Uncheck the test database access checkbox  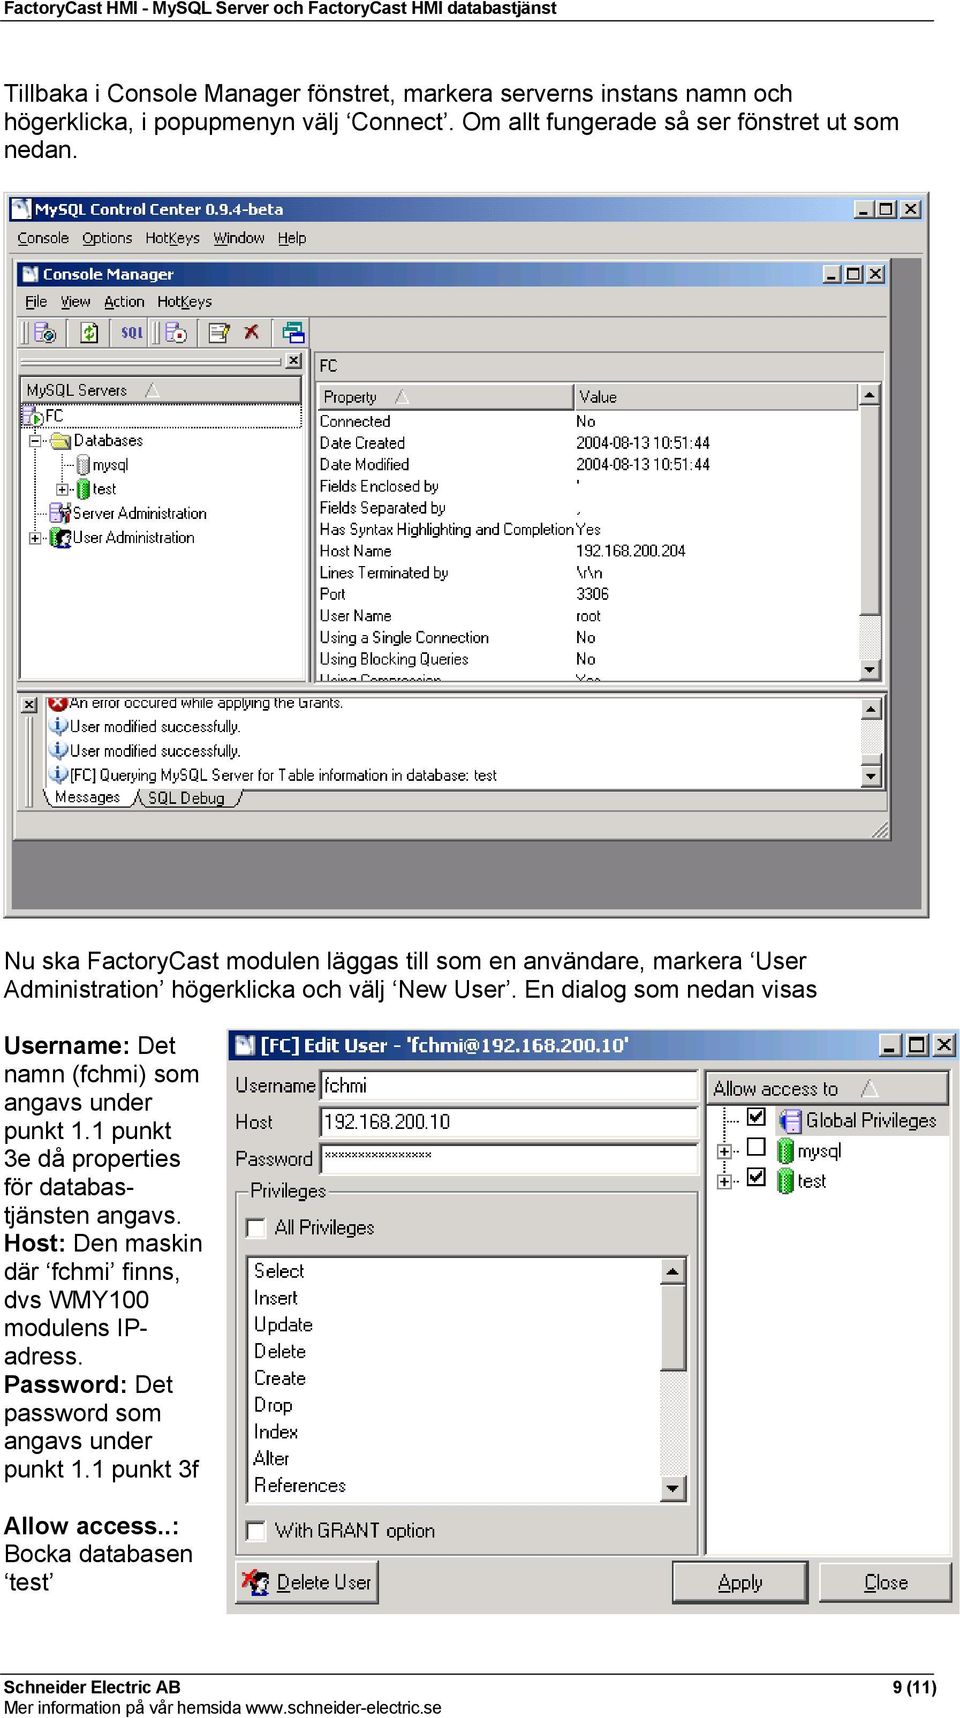(x=757, y=1177)
